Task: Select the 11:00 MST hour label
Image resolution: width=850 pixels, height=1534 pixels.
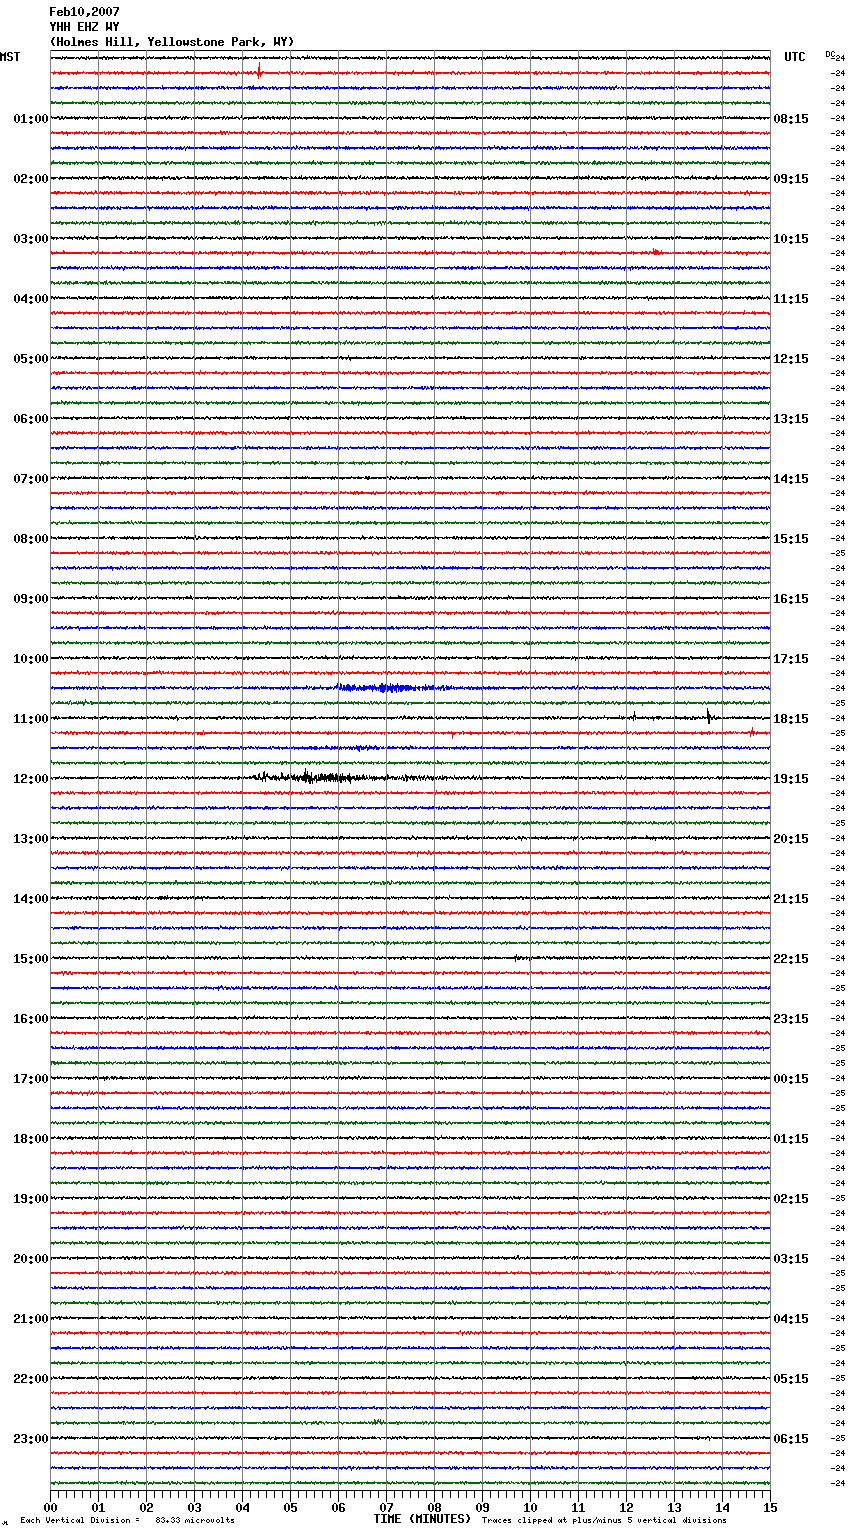Action: point(30,719)
